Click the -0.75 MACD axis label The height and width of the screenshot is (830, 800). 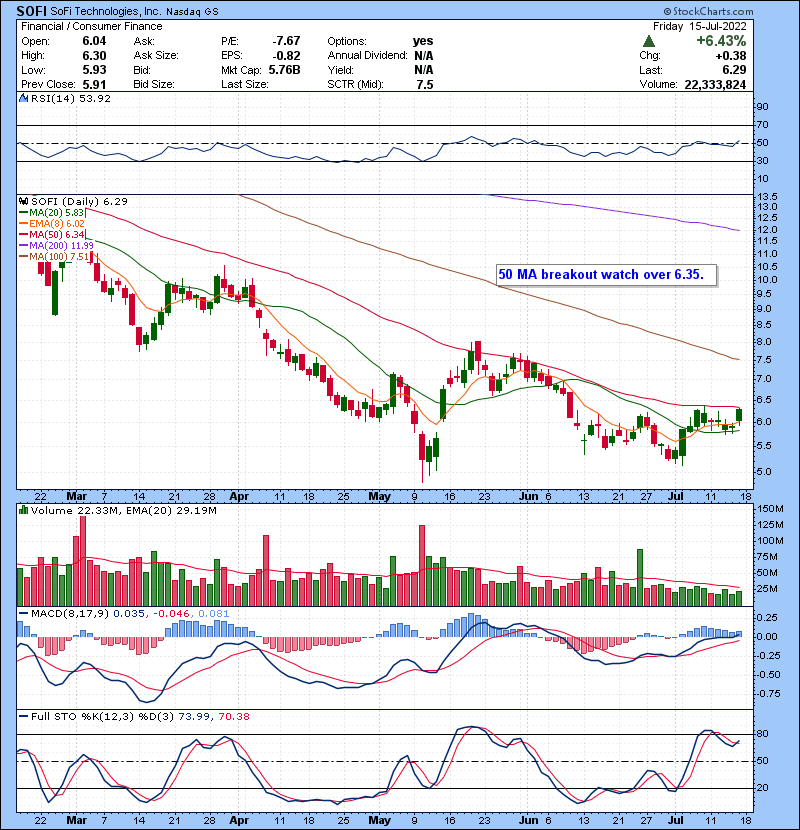pos(767,693)
